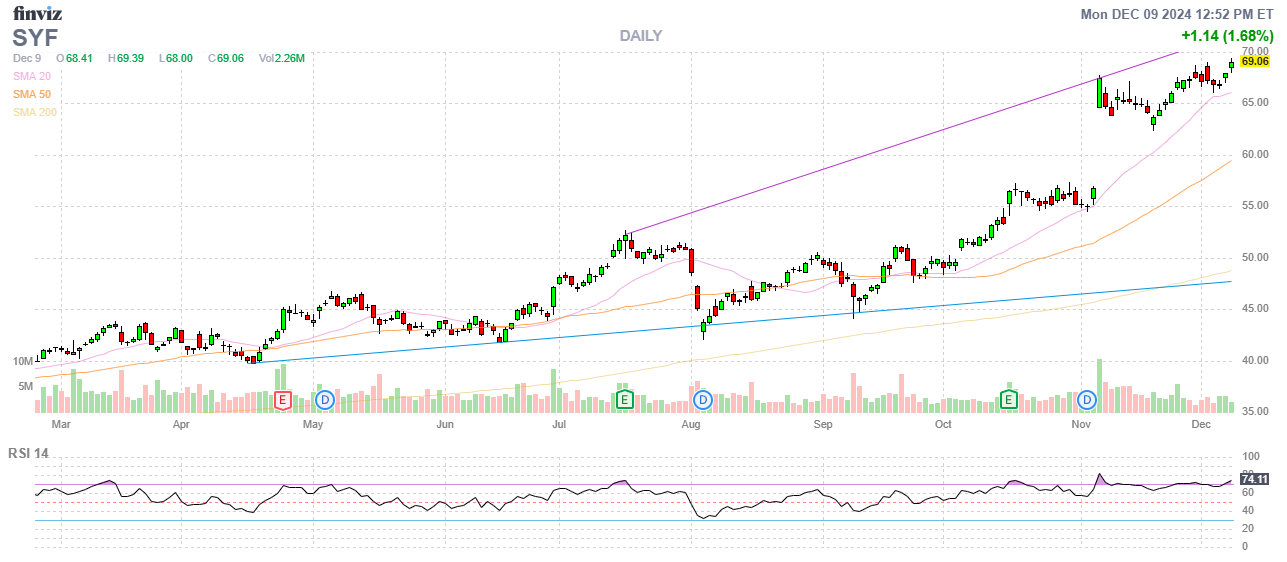The image size is (1287, 562).
Task: Click the SYF ticker symbol
Action: coord(35,38)
